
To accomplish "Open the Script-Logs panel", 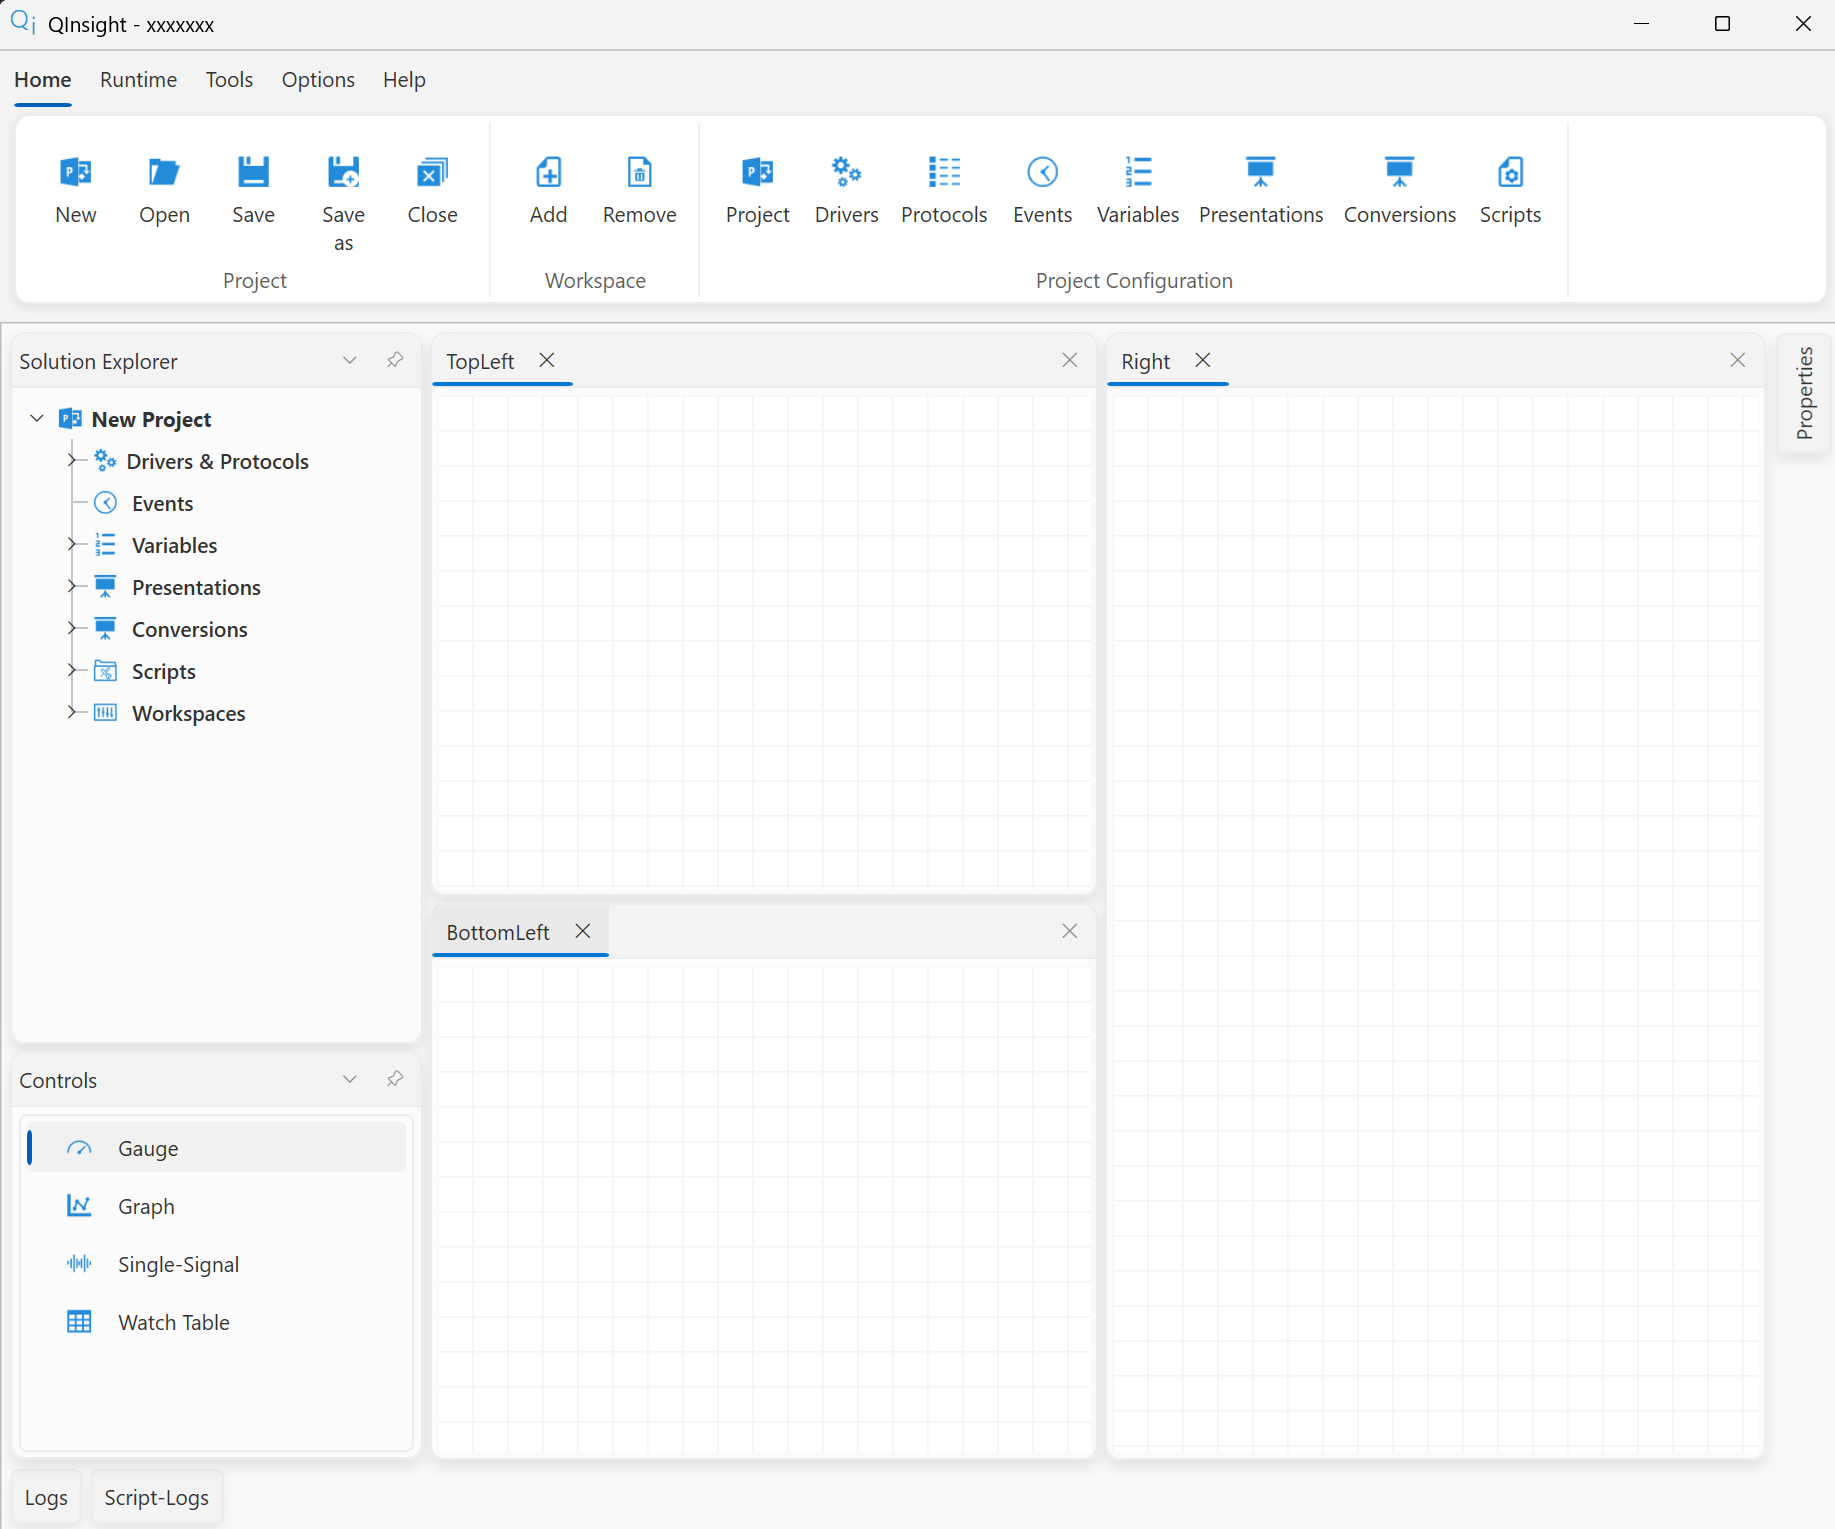I will click(x=157, y=1497).
